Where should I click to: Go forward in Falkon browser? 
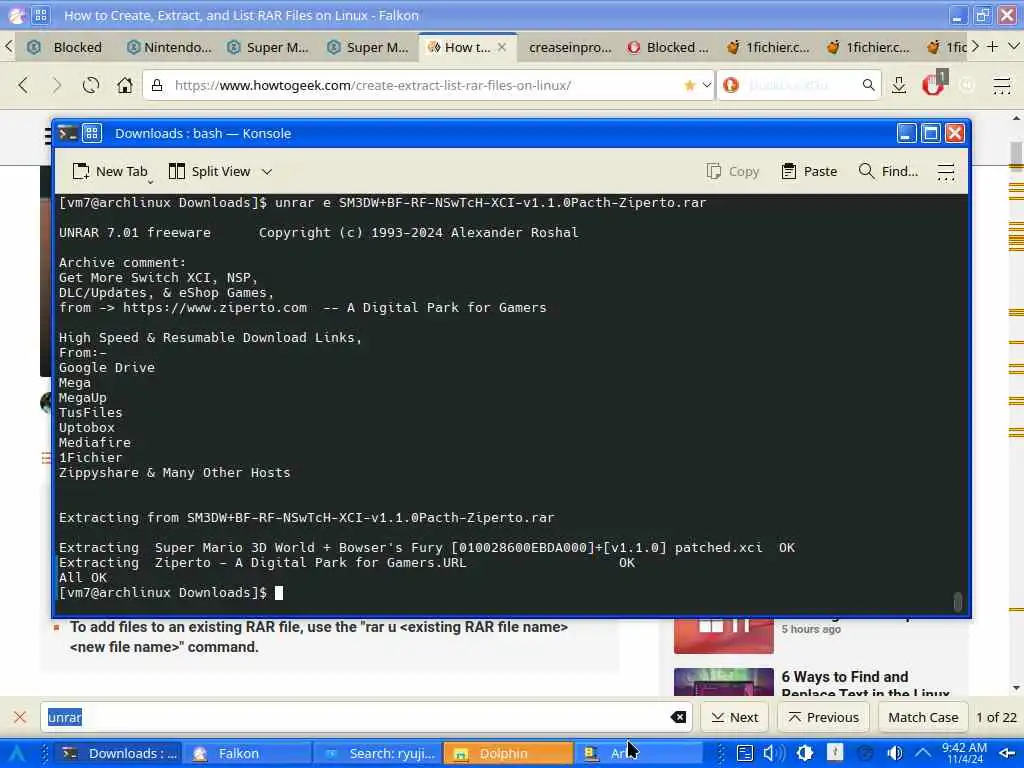[x=57, y=85]
